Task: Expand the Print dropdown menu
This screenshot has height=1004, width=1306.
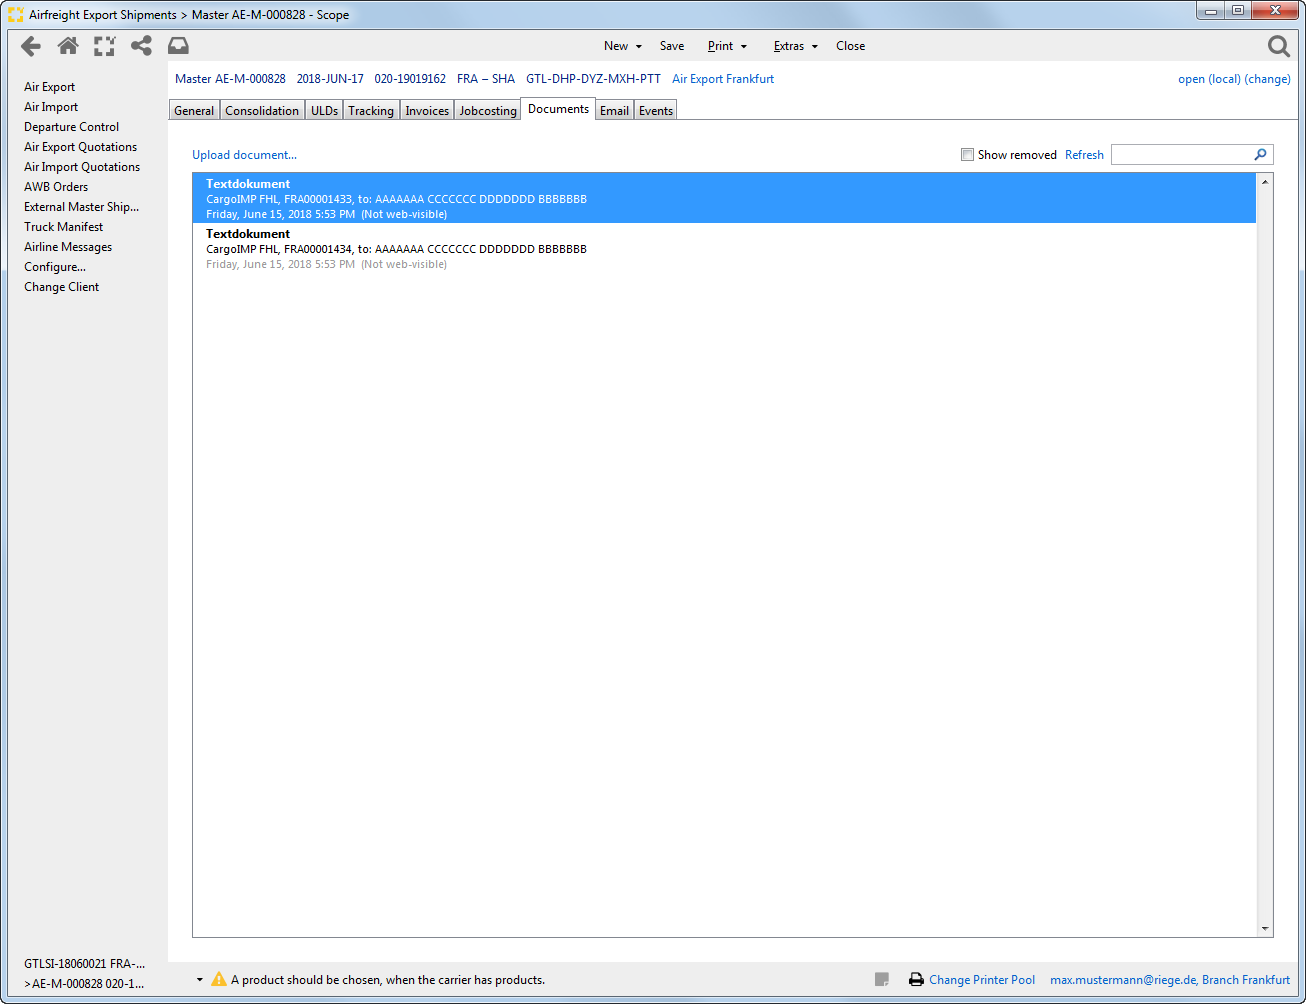Action: point(727,46)
